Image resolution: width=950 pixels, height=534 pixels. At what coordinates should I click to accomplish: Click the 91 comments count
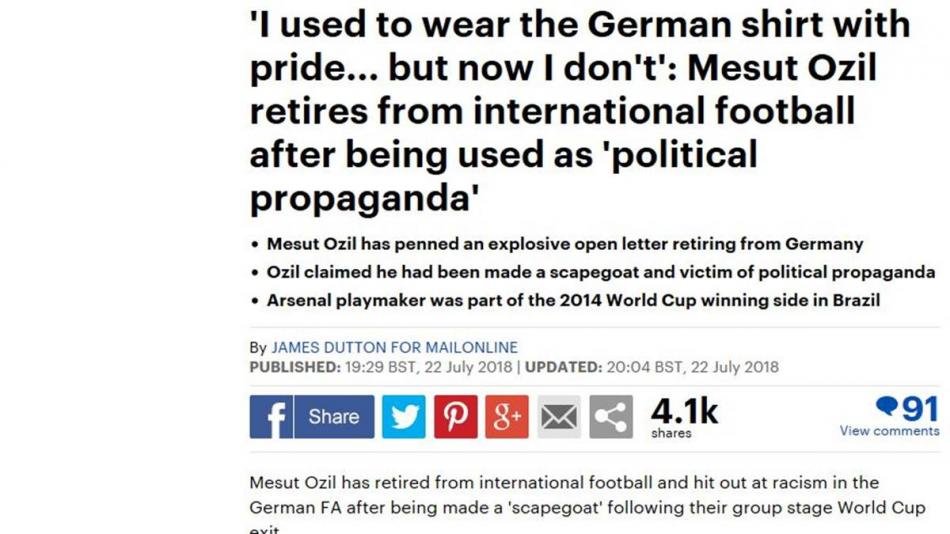click(920, 408)
